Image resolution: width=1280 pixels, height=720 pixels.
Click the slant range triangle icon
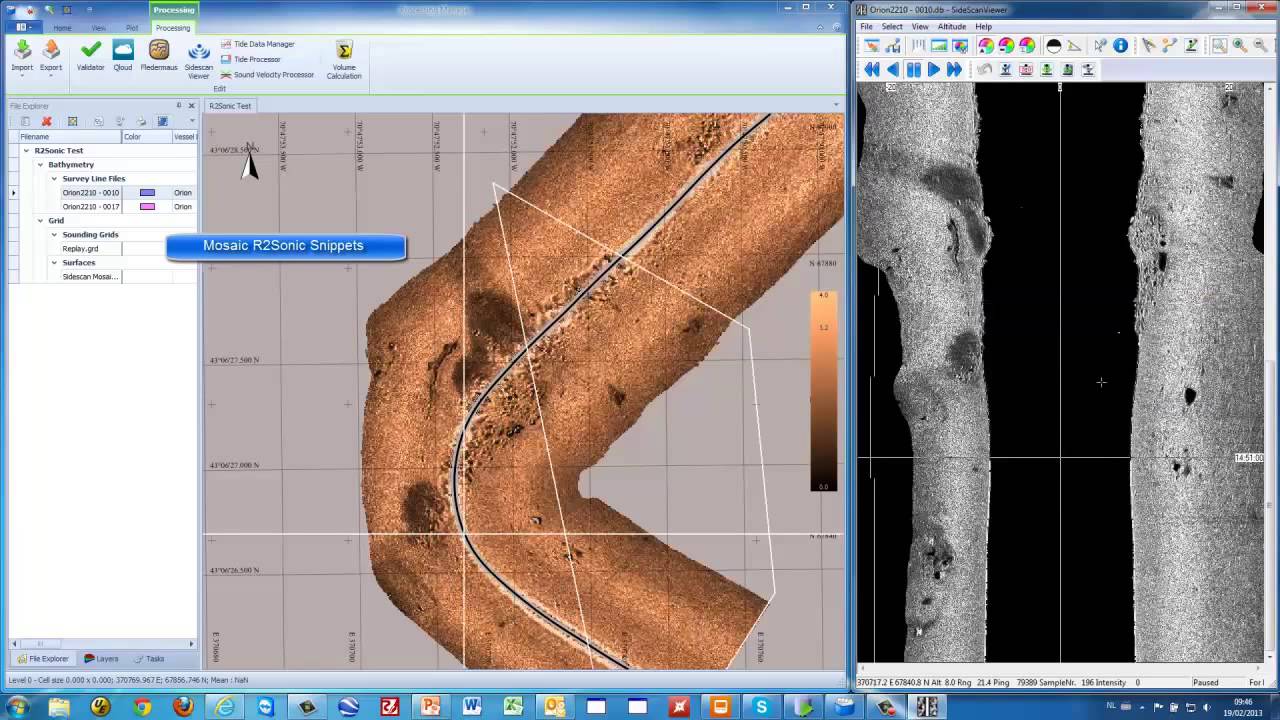coord(1074,46)
